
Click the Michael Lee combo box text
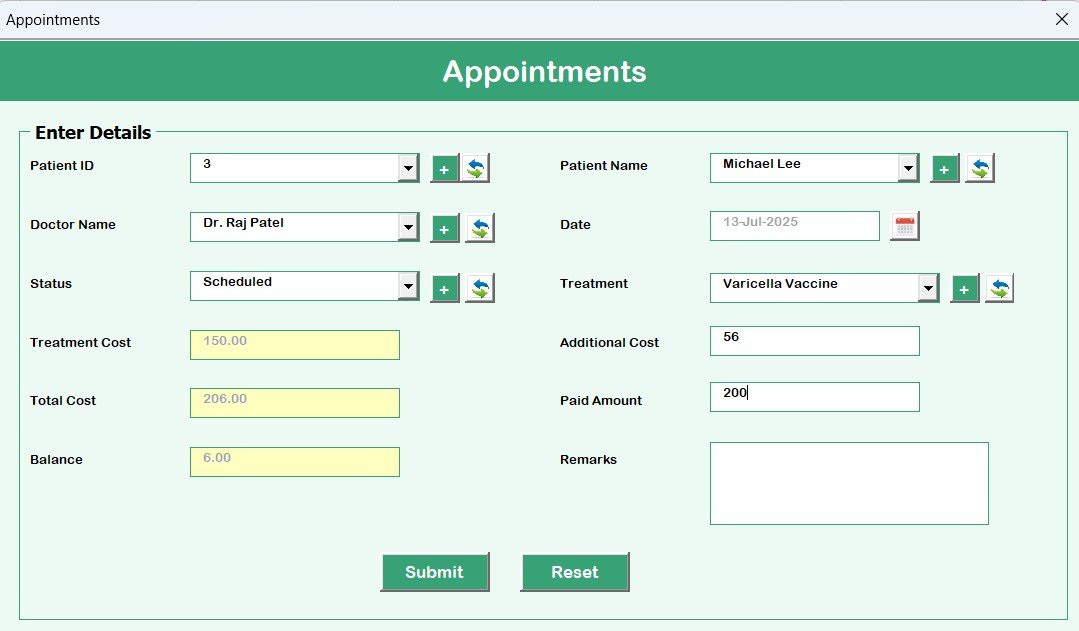762,164
